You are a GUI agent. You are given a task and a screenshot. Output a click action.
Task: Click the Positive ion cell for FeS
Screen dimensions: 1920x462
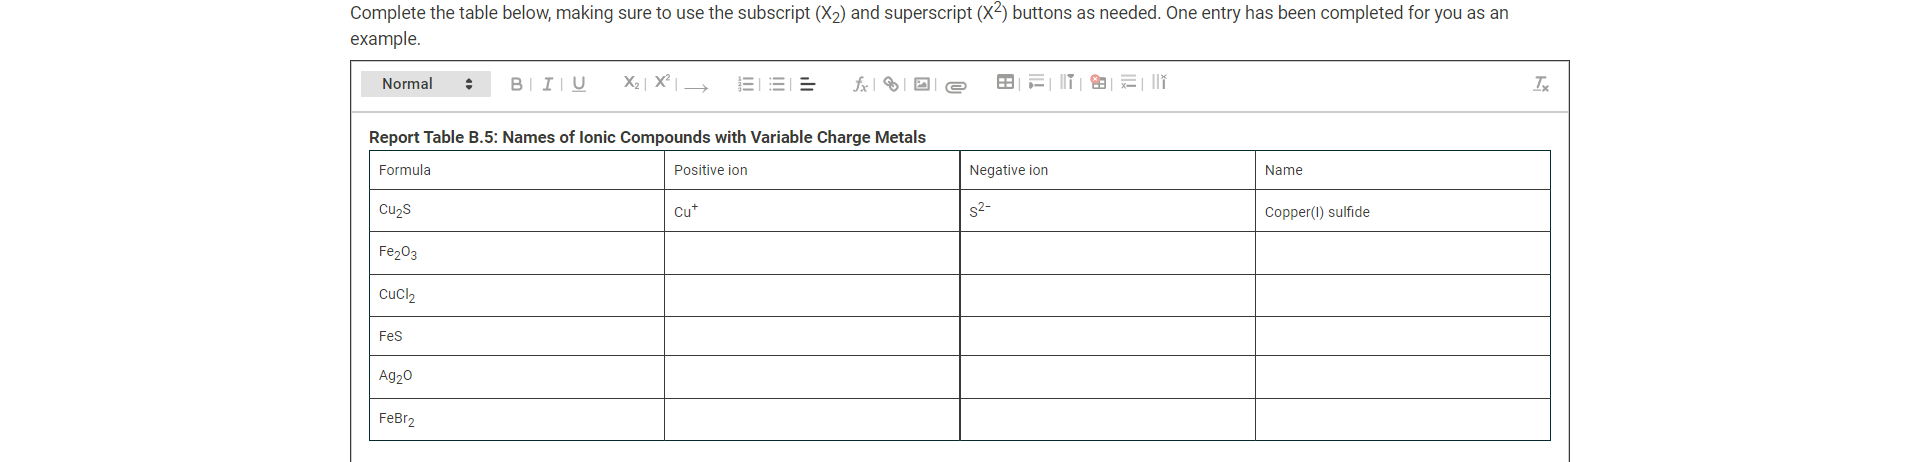812,336
